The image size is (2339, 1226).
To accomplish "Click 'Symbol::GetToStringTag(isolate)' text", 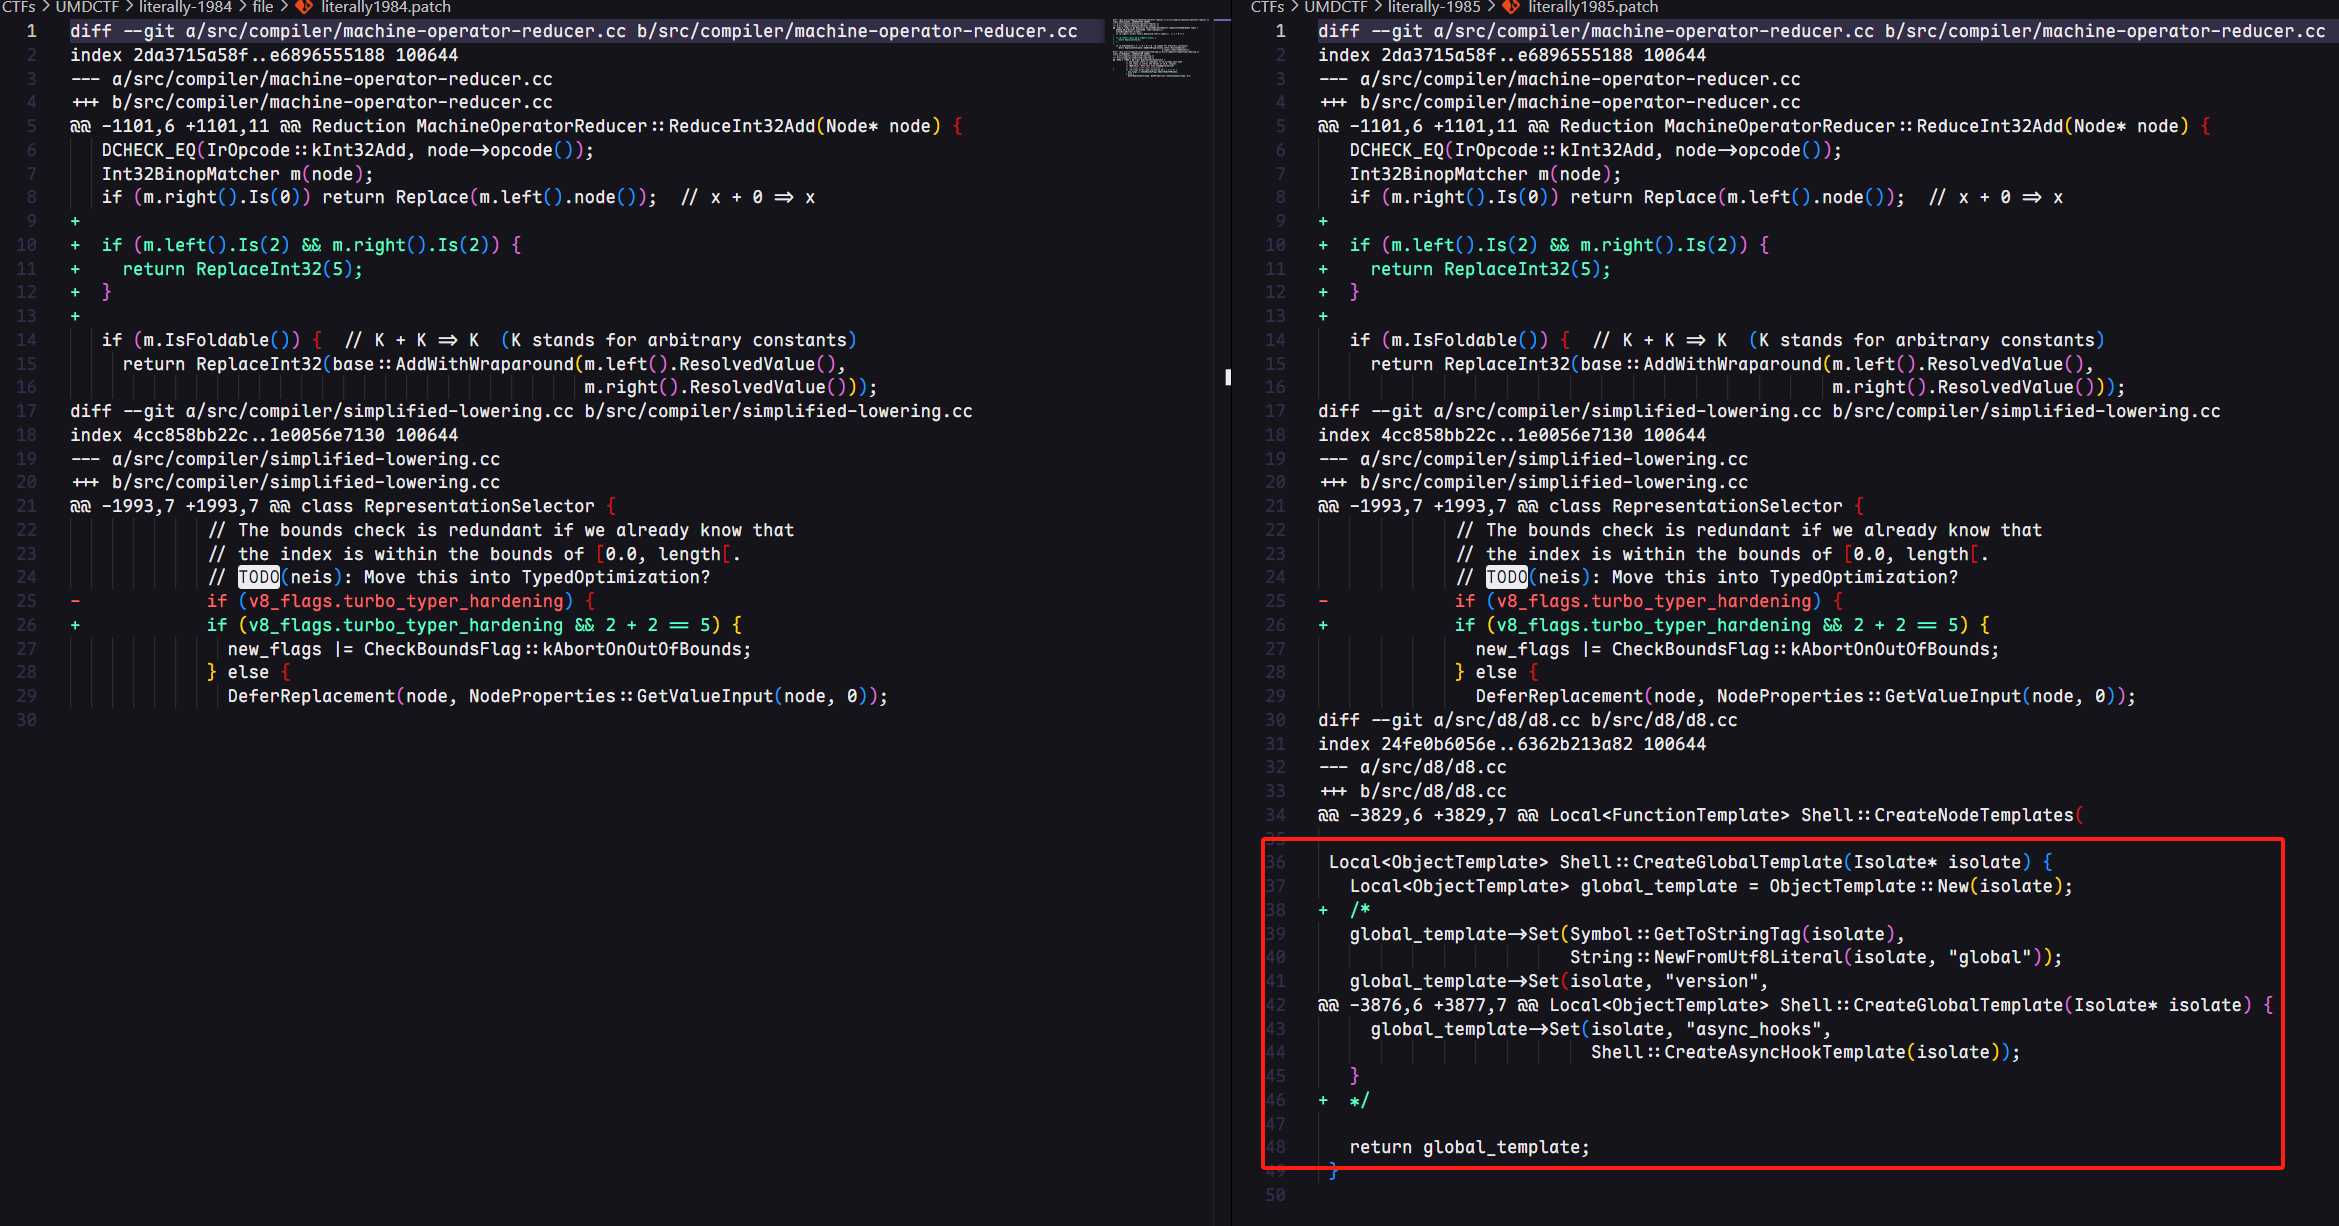I will click(x=1732, y=934).
